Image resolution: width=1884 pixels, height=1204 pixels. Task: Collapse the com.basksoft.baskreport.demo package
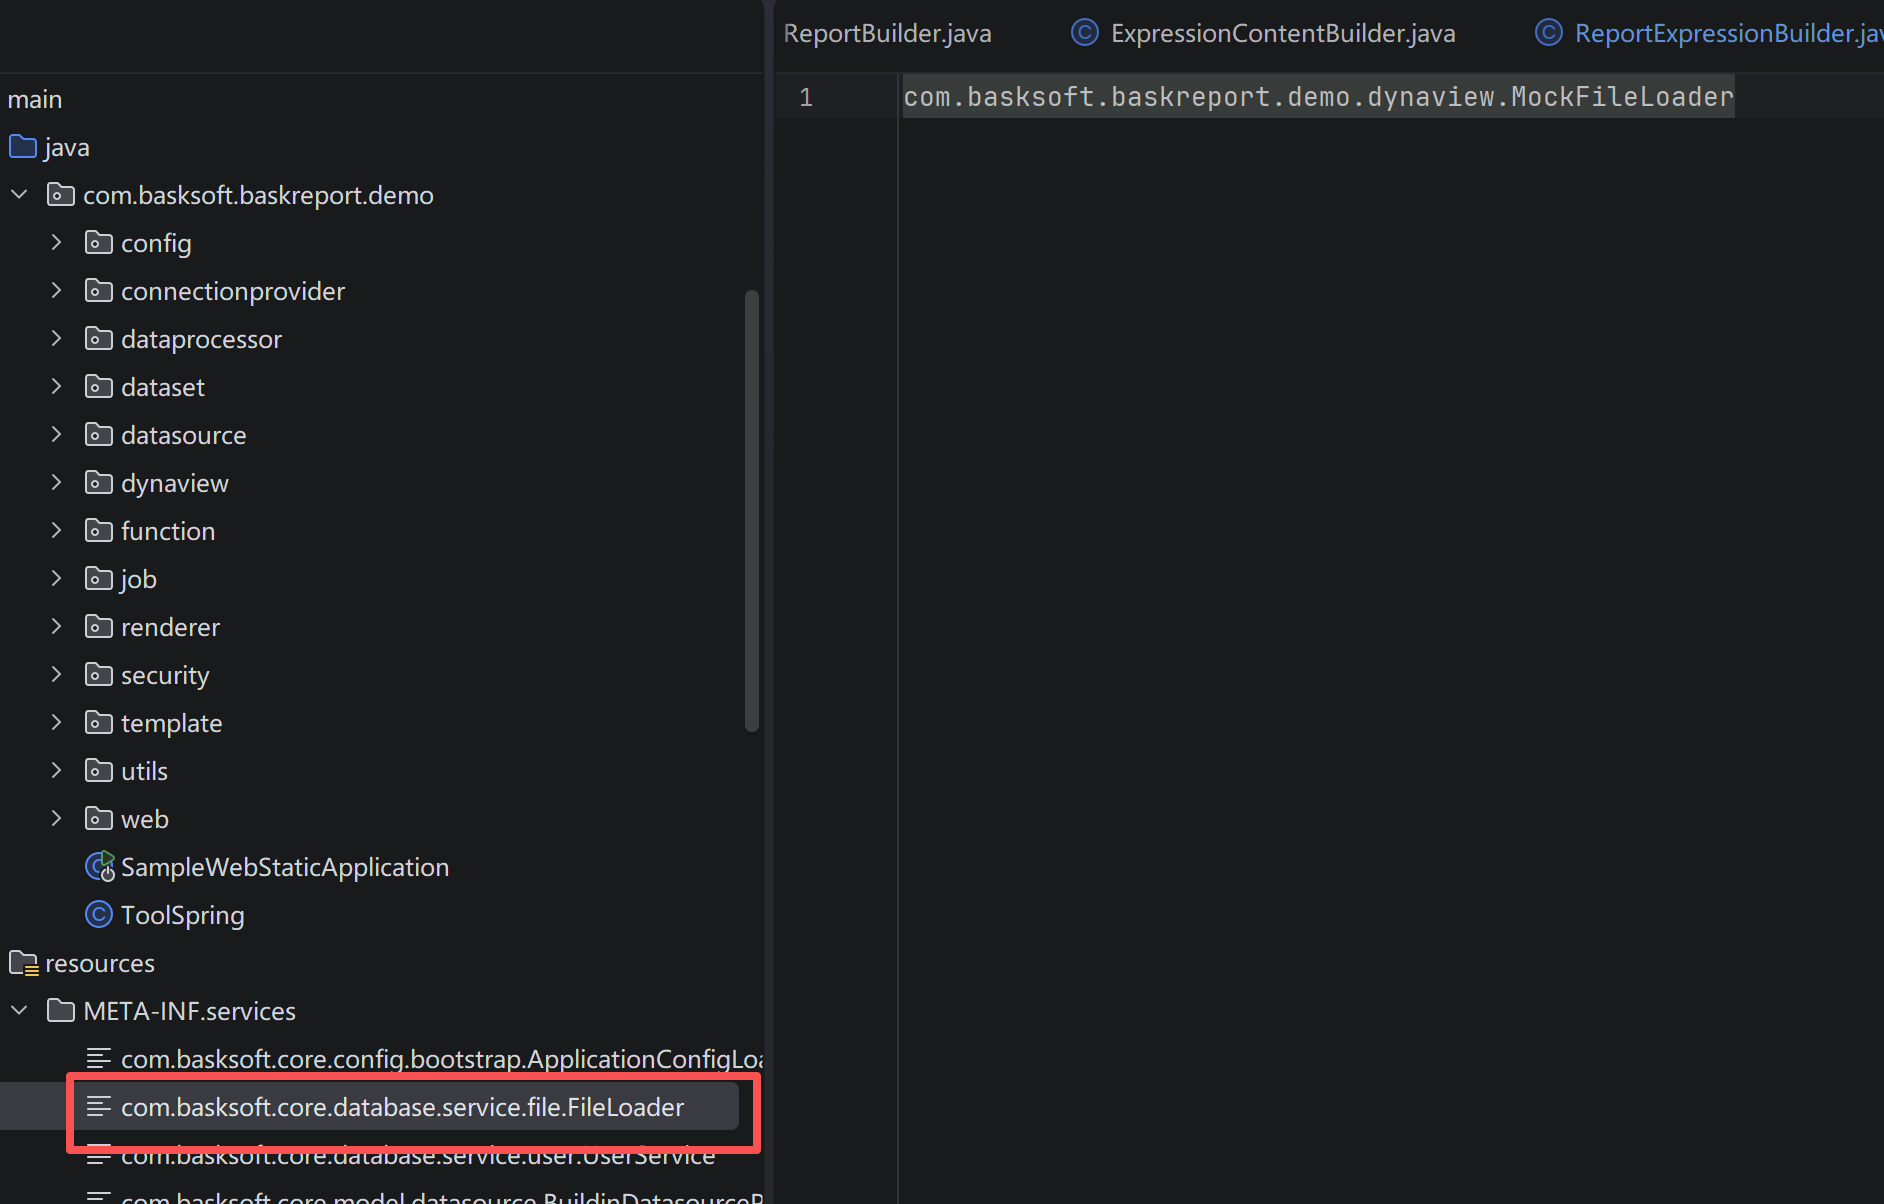[x=18, y=194]
